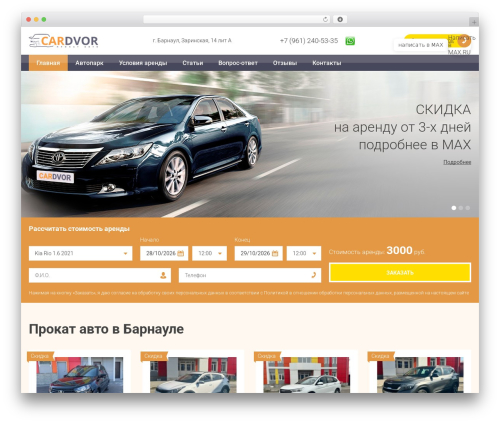
Task: Select second banner slider dot
Action: tap(461, 208)
